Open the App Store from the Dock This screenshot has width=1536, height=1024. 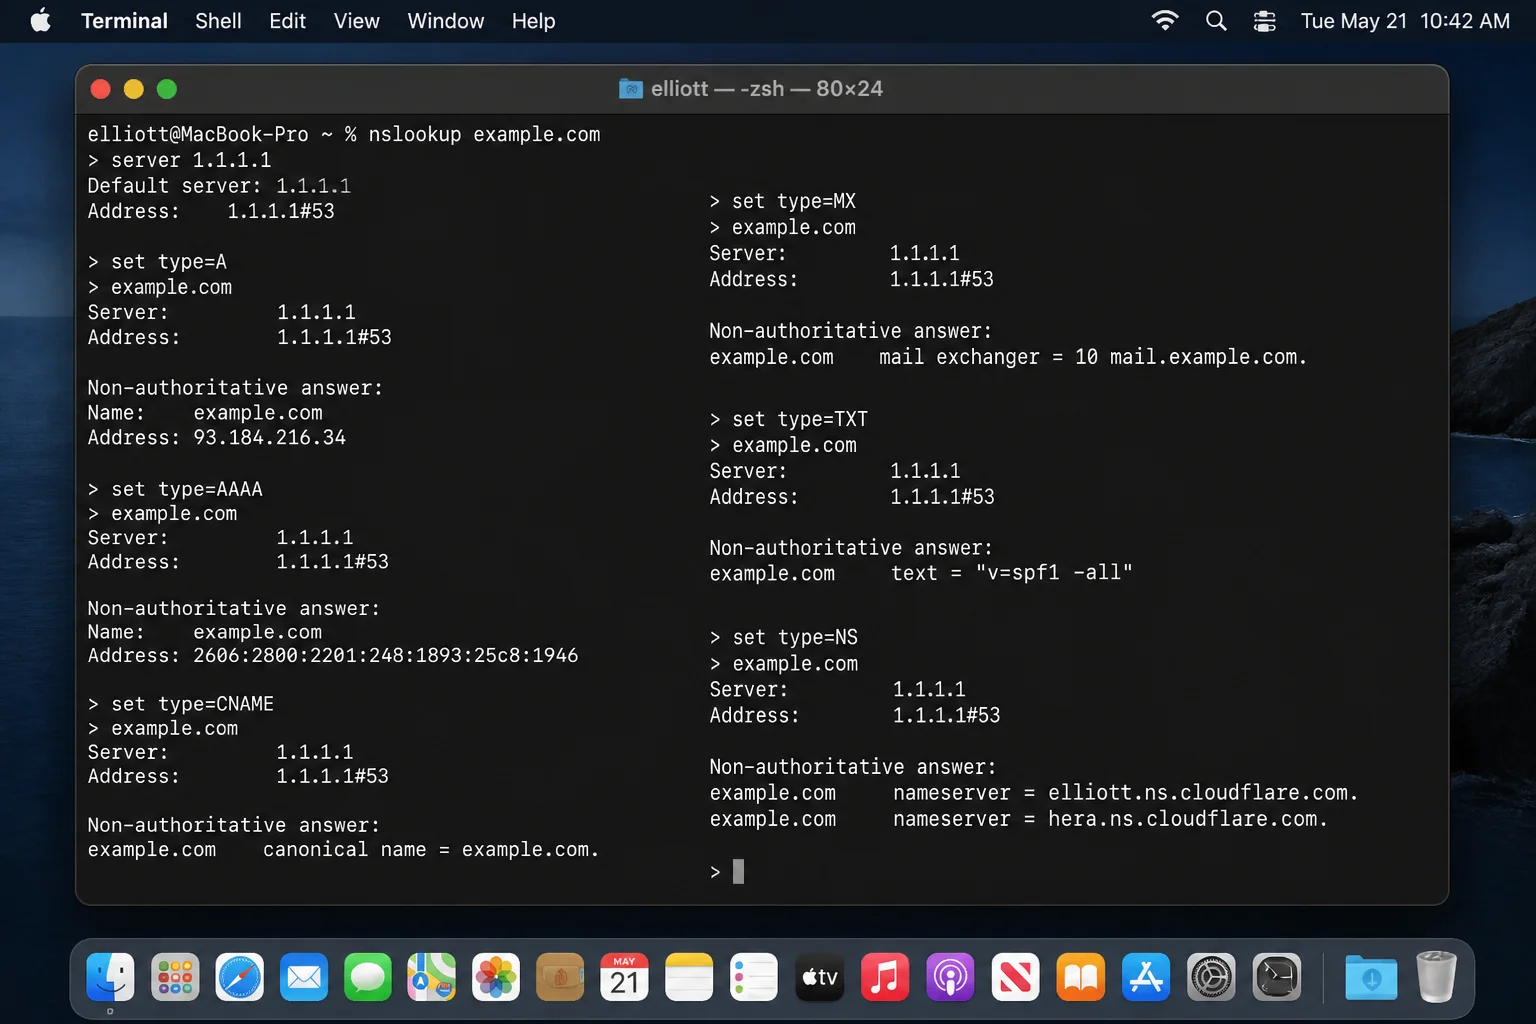(x=1146, y=977)
